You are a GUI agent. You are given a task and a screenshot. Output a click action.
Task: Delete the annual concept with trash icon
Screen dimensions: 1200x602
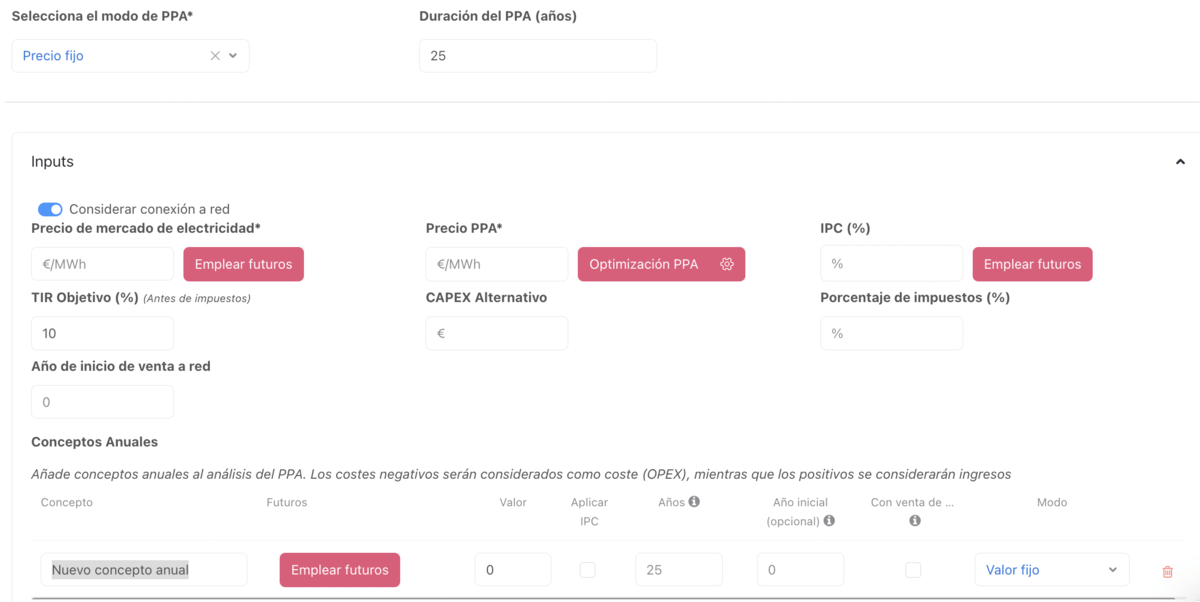(x=1167, y=571)
